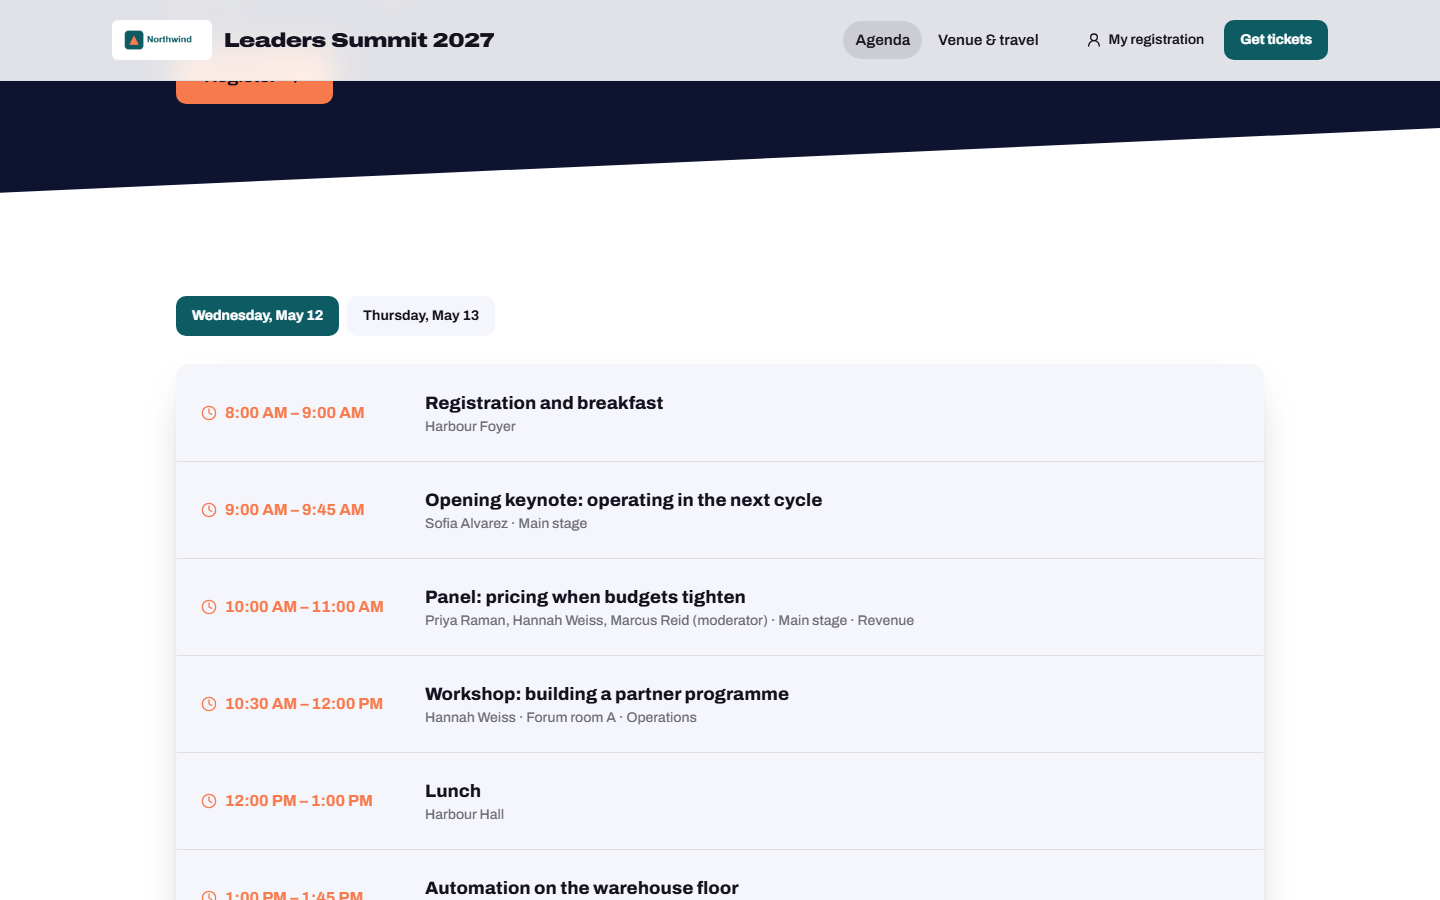Viewport: 1440px width, 900px height.
Task: Click the user icon beside My registration
Action: (1094, 40)
